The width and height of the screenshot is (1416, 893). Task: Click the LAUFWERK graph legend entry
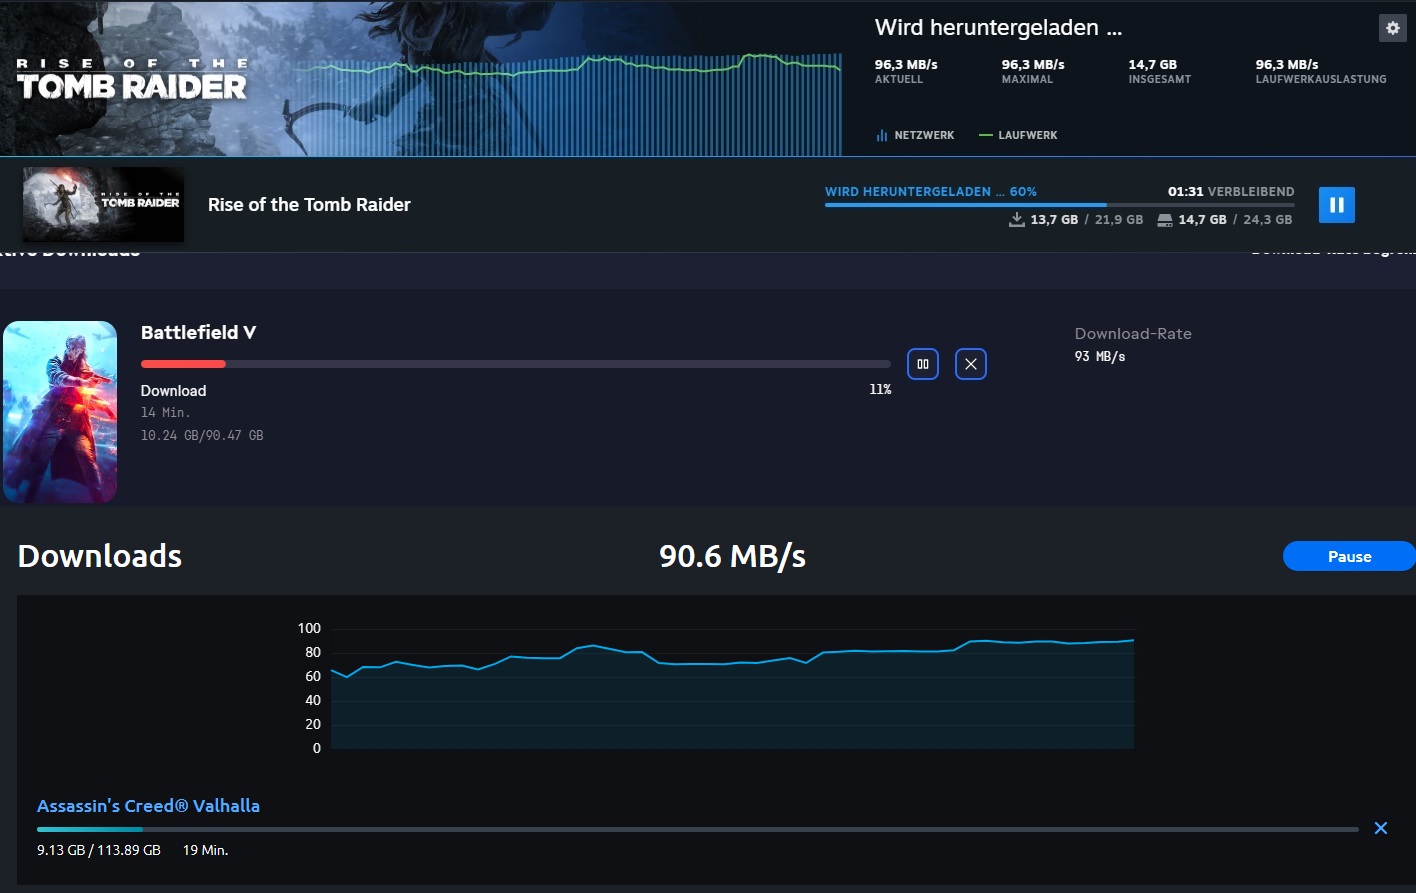1018,135
